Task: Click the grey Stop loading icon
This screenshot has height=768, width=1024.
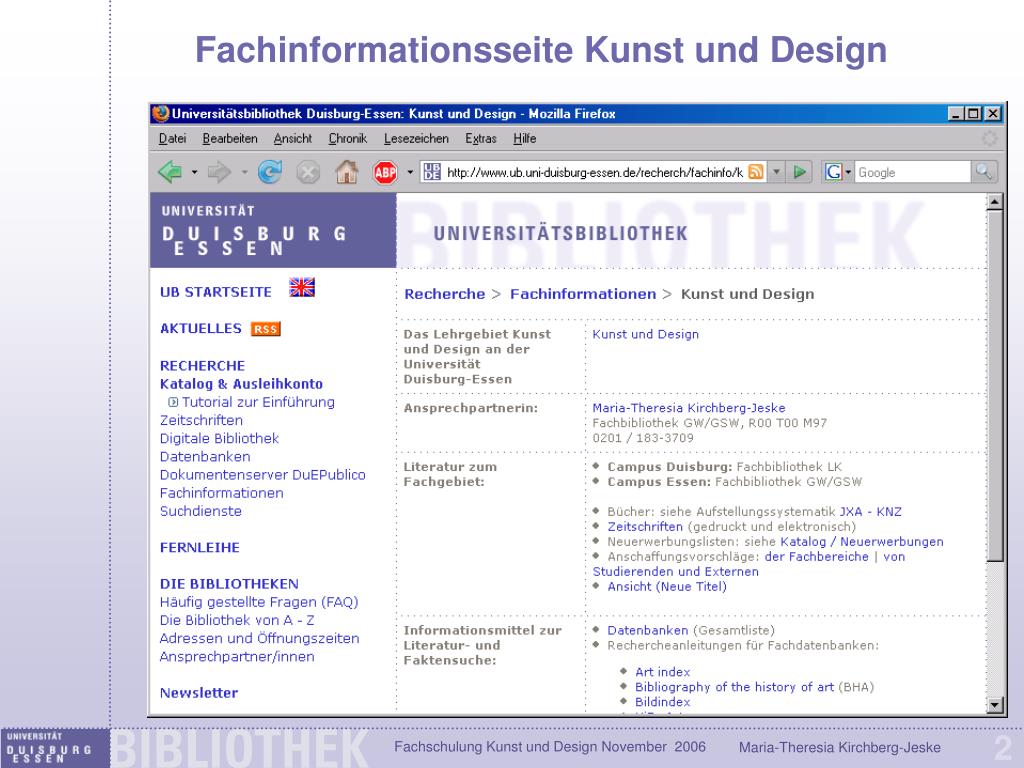Action: click(x=308, y=172)
